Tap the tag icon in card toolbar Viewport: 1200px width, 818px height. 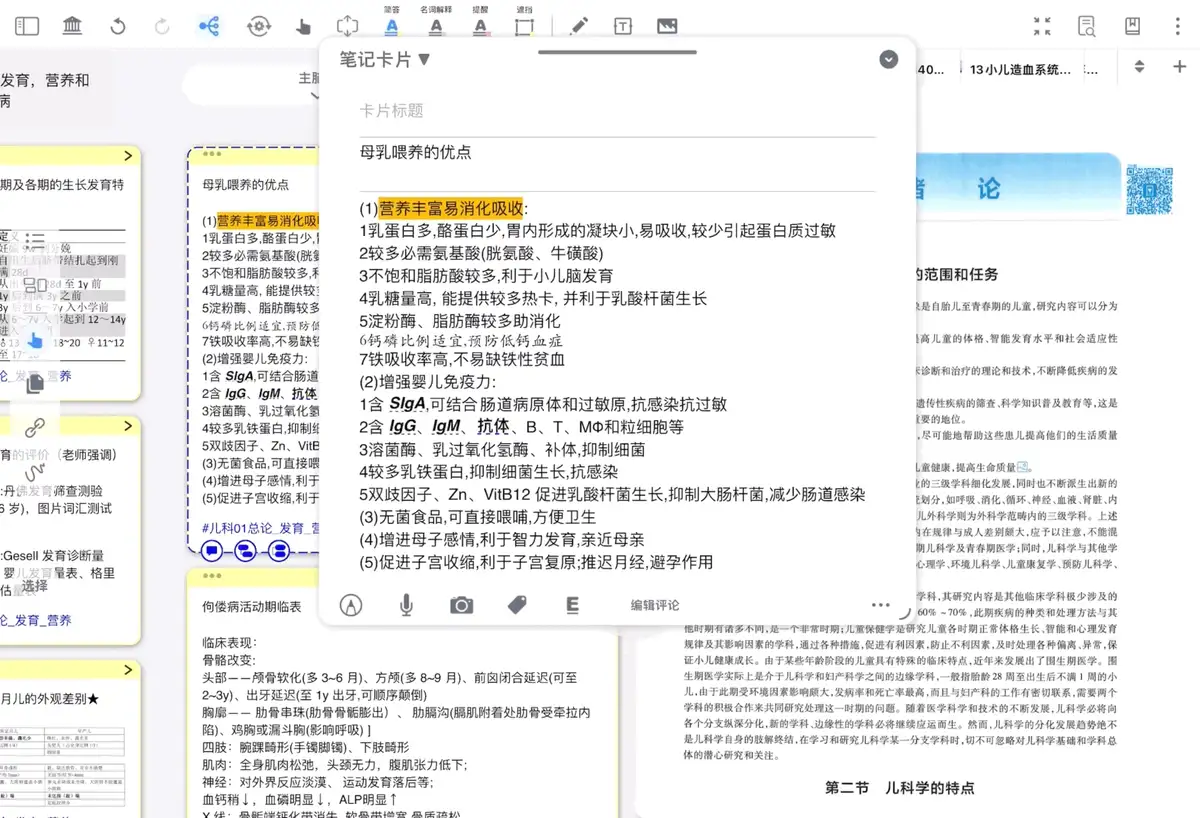point(517,605)
